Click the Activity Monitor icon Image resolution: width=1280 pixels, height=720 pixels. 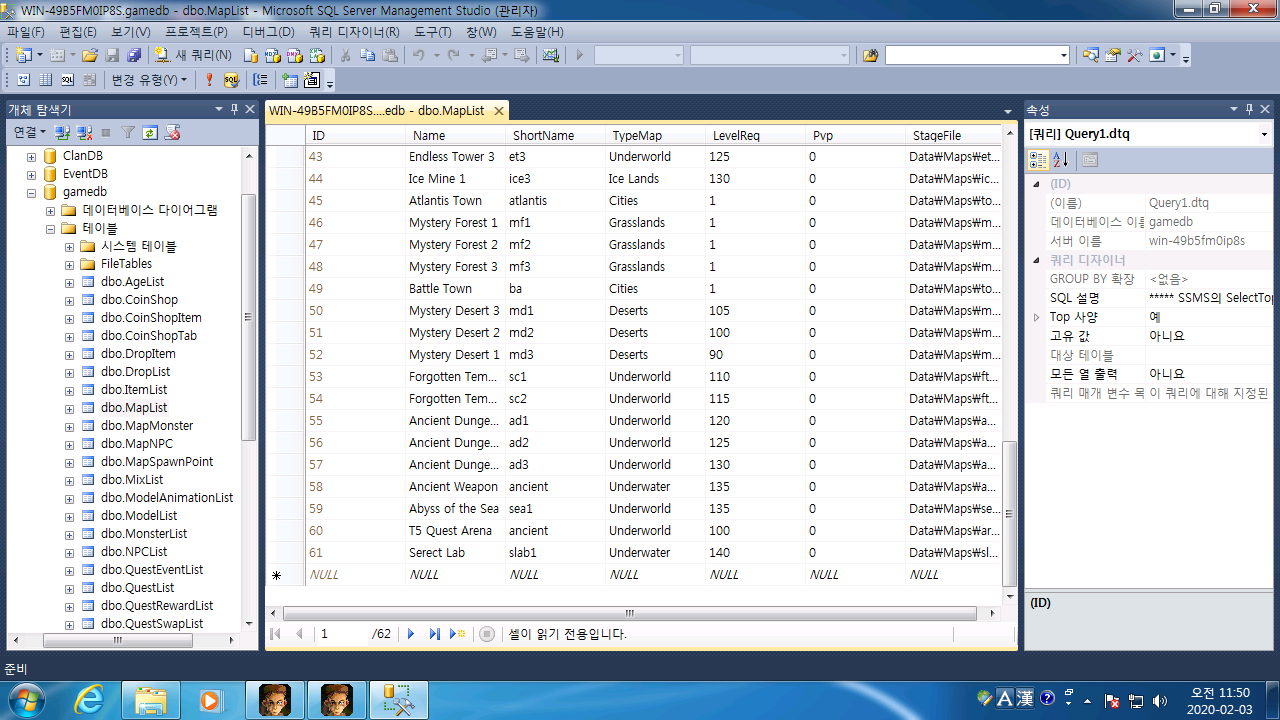(x=551, y=55)
